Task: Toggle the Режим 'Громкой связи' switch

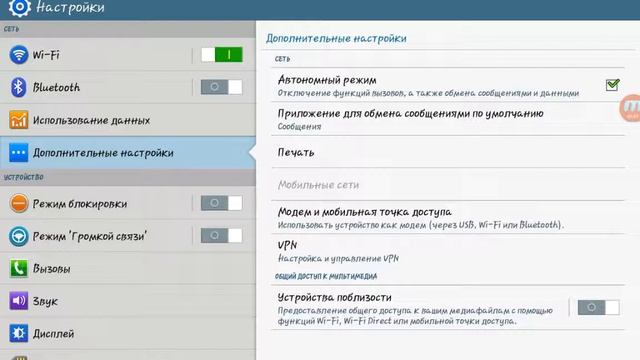Action: coord(222,236)
